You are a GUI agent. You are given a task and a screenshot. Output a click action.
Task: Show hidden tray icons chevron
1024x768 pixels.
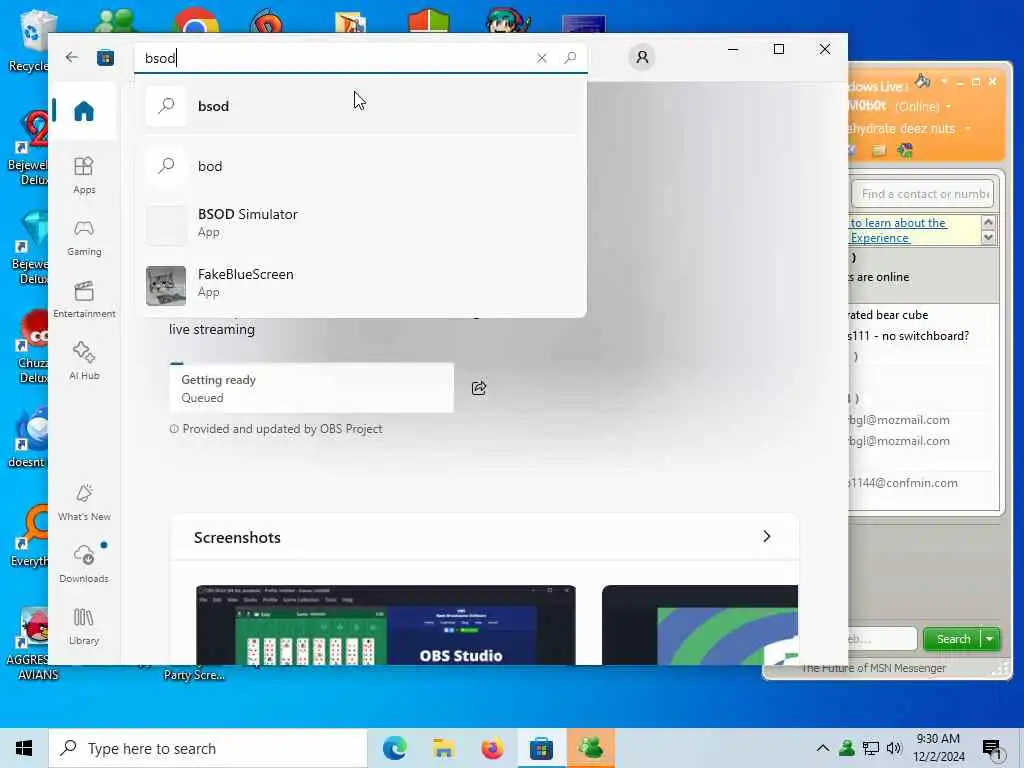coord(823,748)
